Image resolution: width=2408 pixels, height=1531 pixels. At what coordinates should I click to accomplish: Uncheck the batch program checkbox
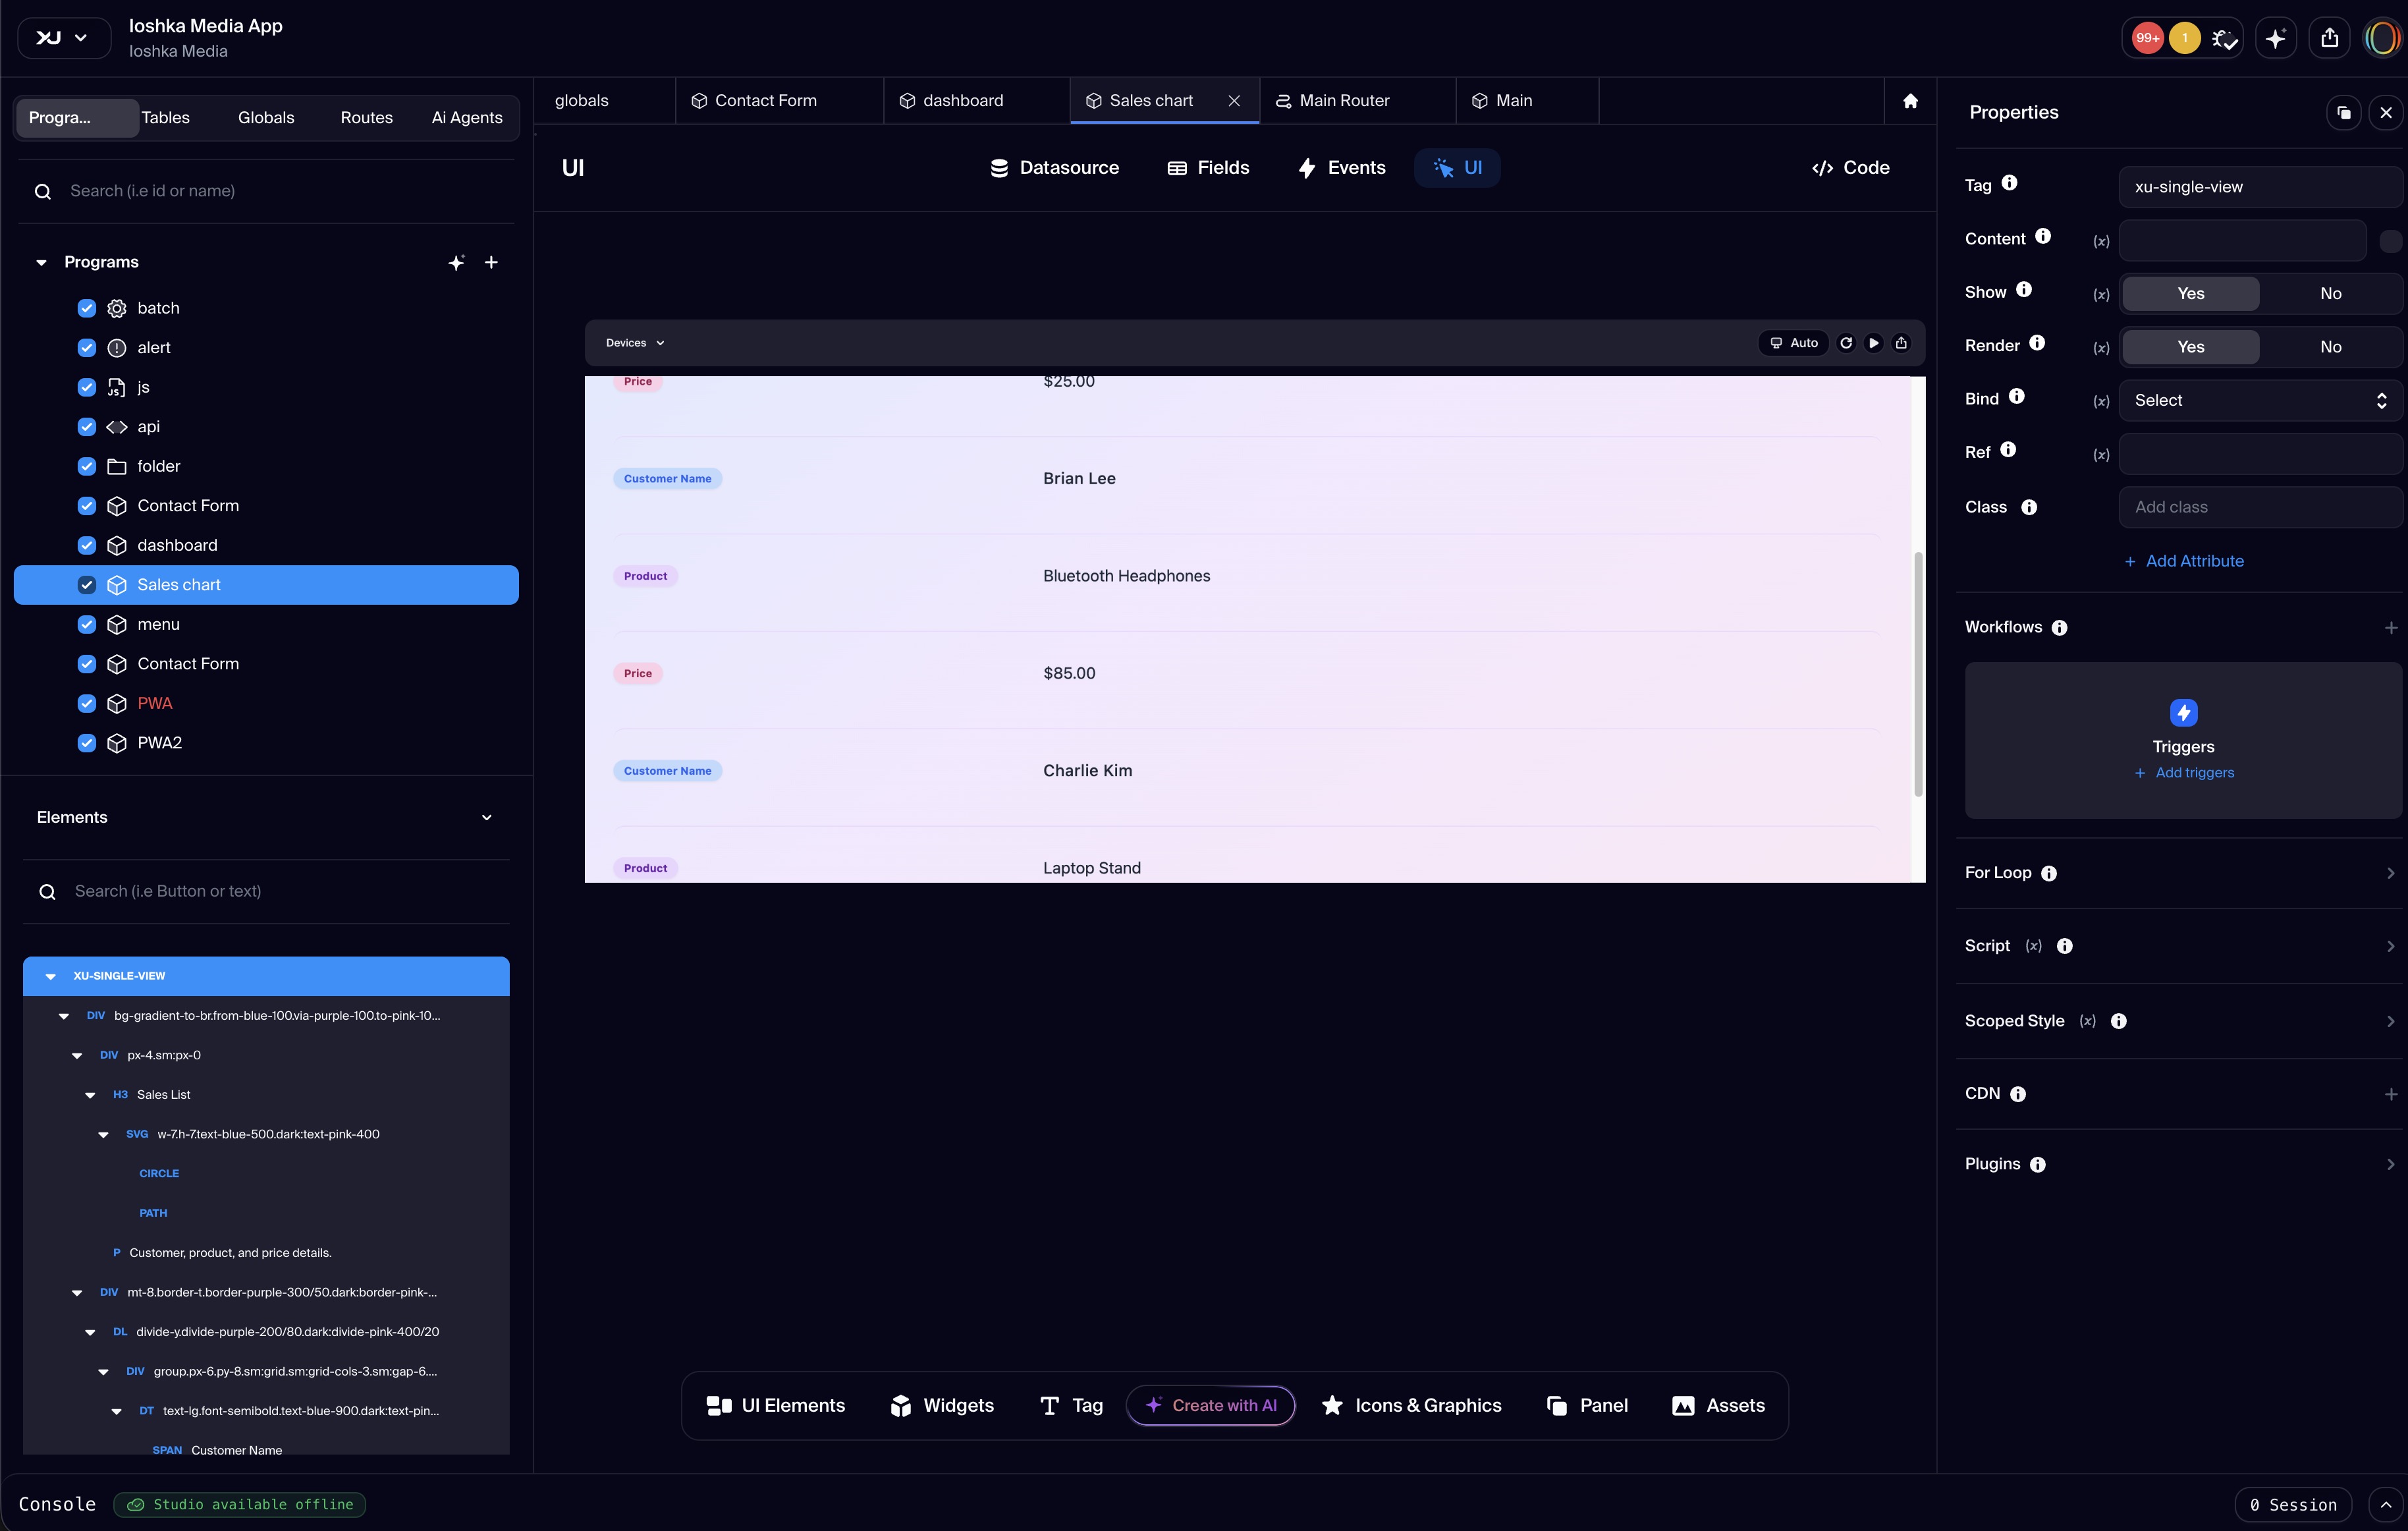[87, 308]
